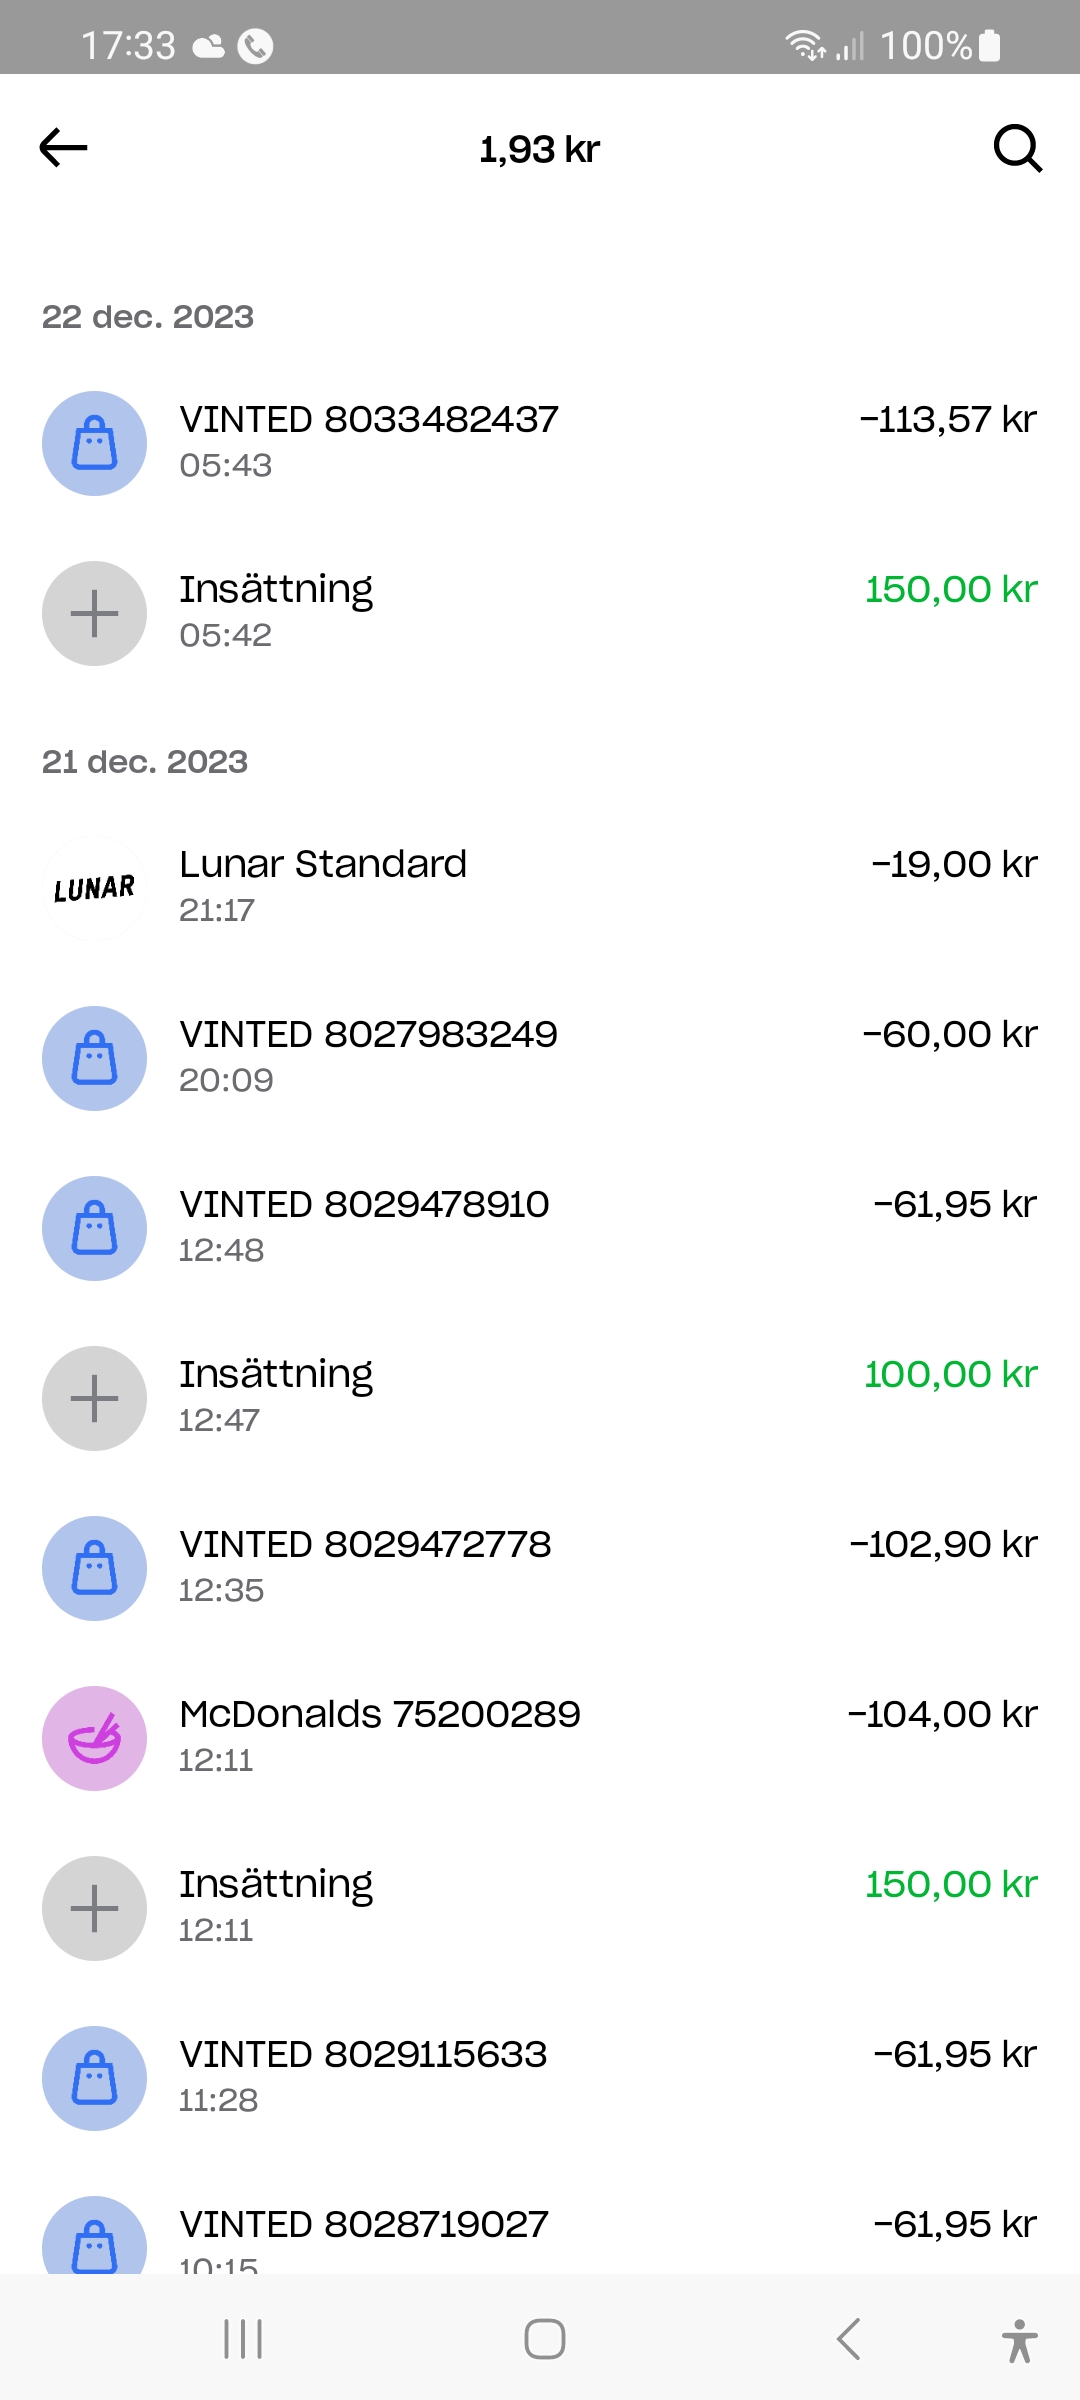Tap the 1,93 kr balance title

540,150
